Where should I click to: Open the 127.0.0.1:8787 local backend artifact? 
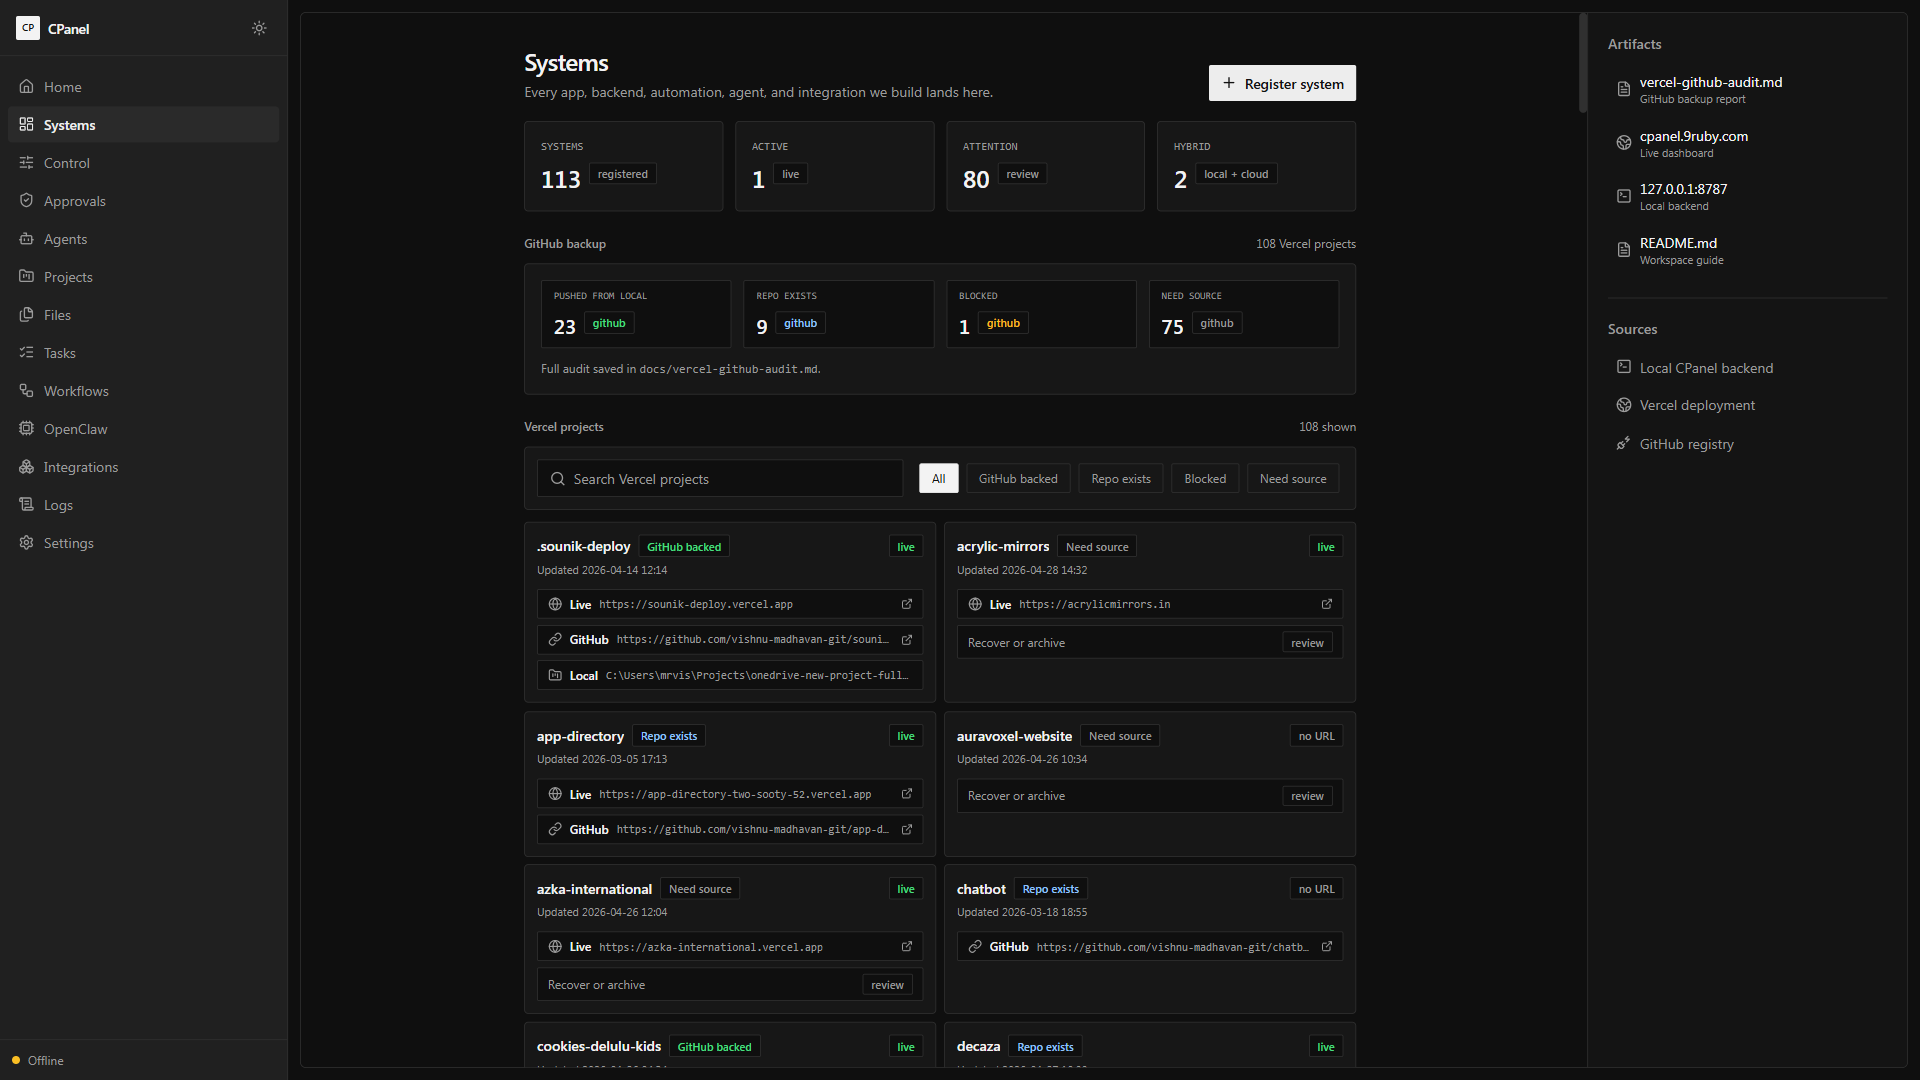1747,197
